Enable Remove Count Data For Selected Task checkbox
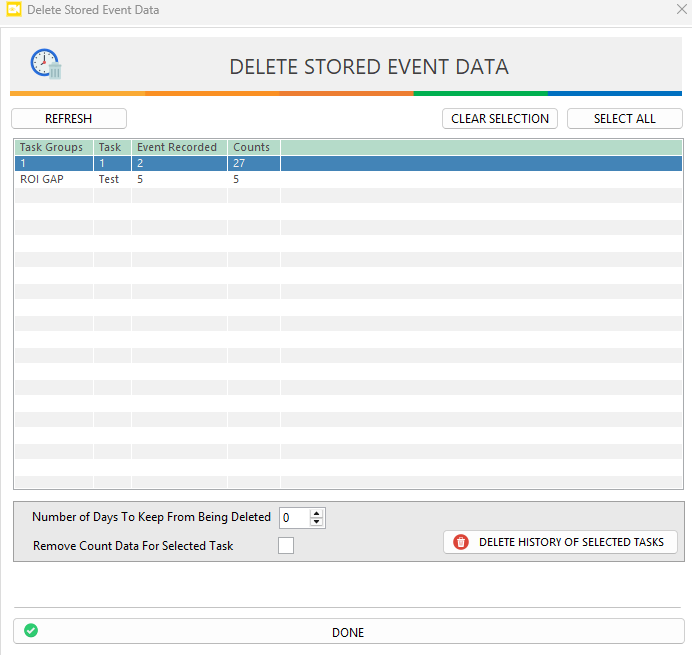The height and width of the screenshot is (655, 692). pos(286,545)
